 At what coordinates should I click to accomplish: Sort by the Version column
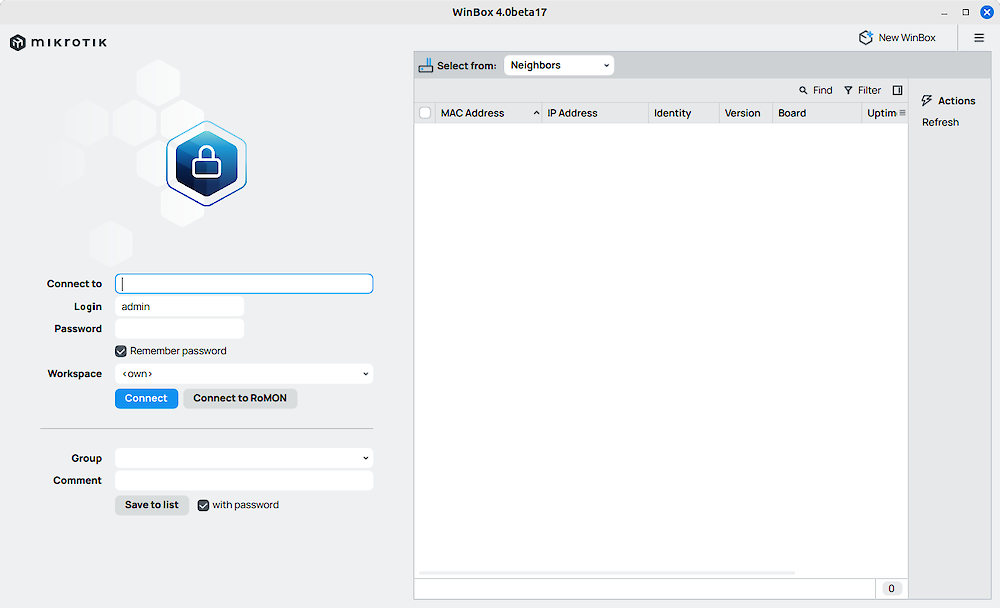coord(746,113)
